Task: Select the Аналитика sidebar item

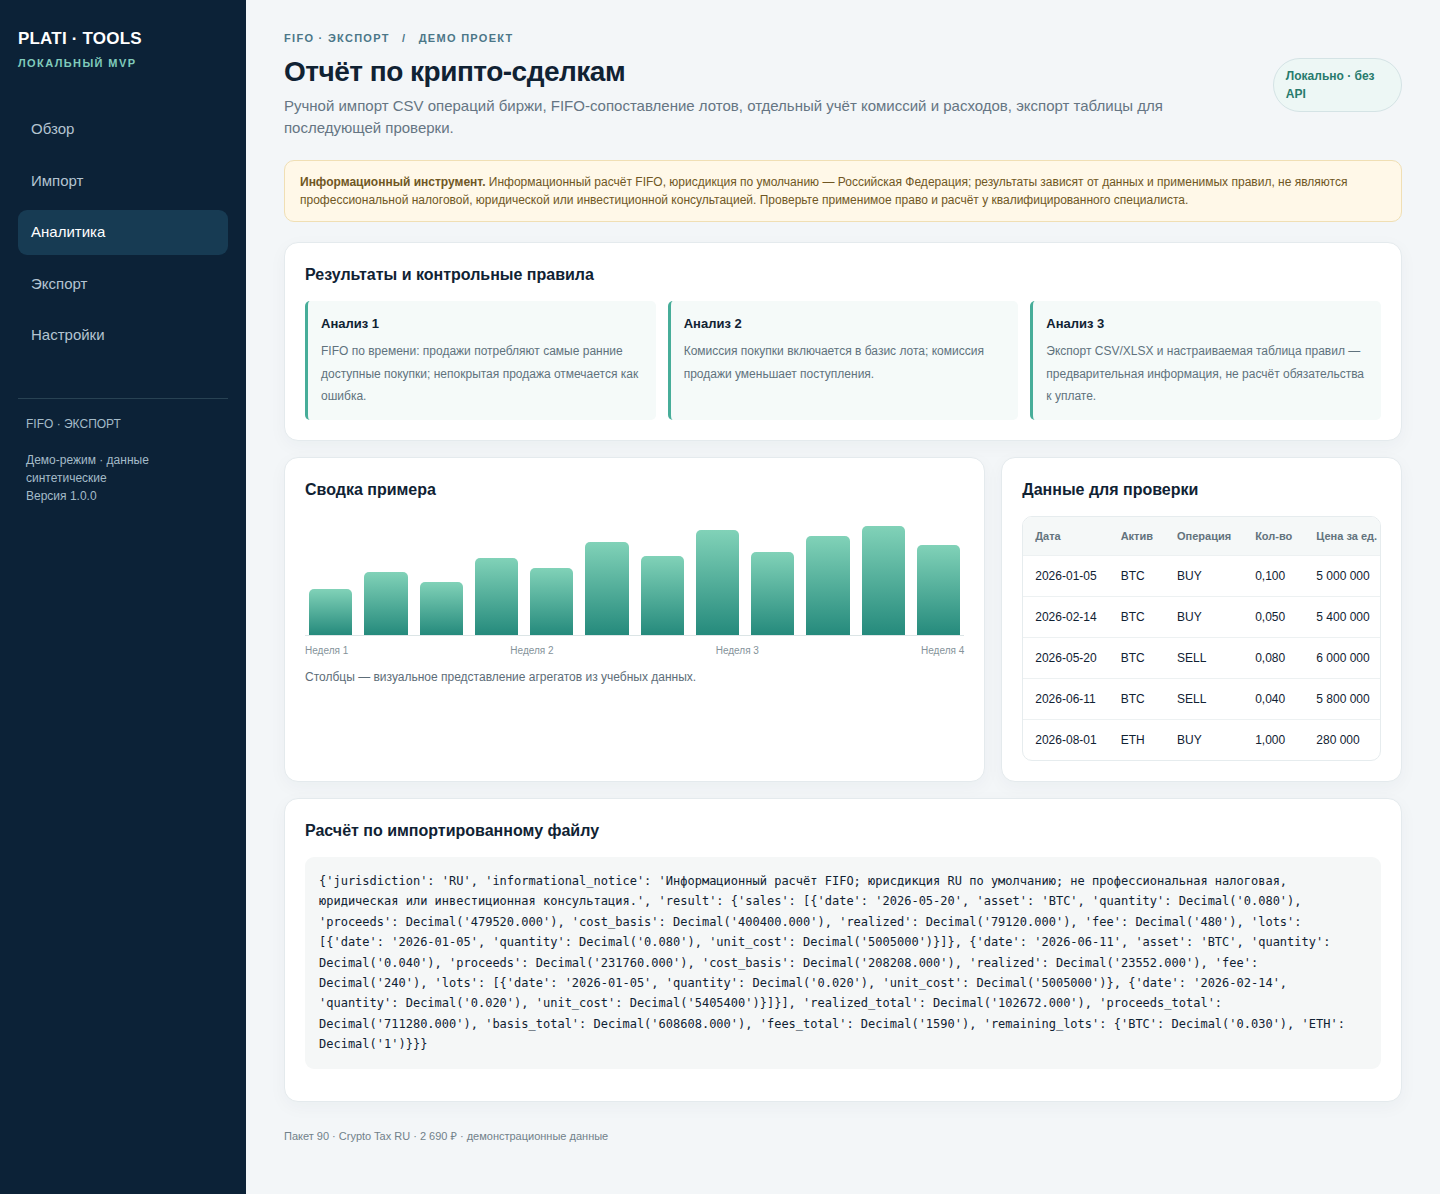Action: click(123, 232)
